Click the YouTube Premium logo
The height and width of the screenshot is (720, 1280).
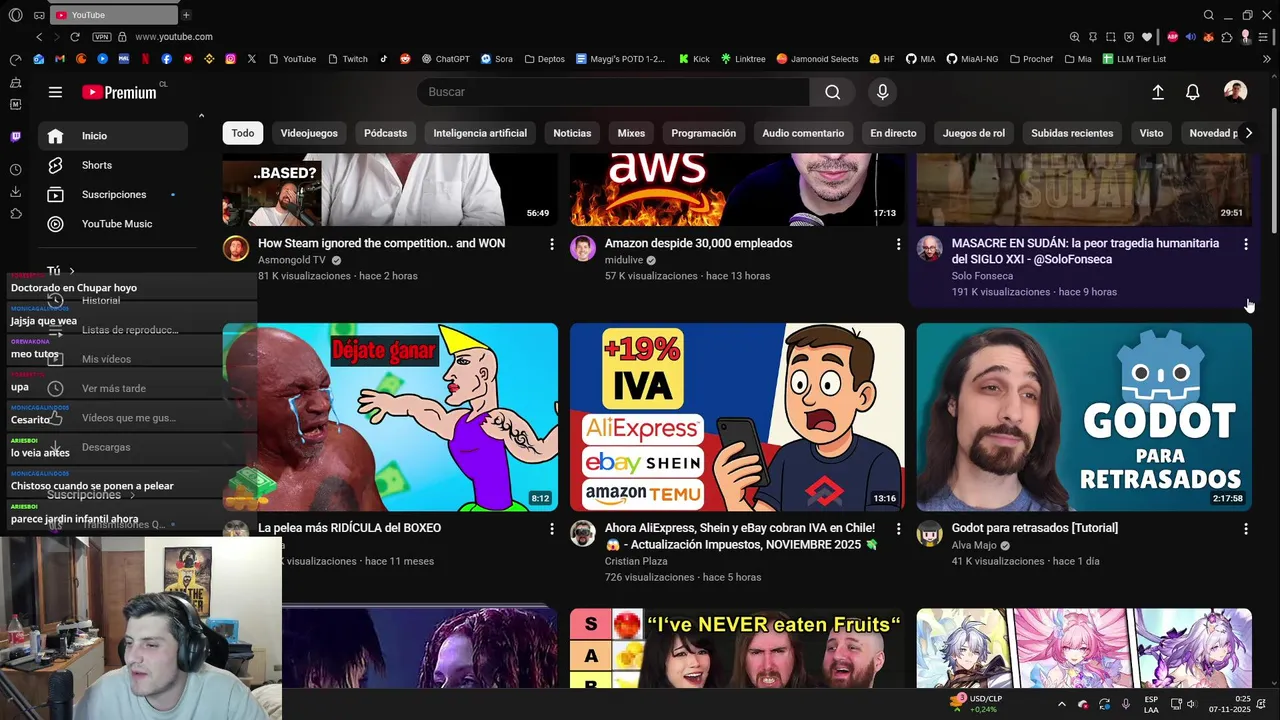tap(119, 92)
